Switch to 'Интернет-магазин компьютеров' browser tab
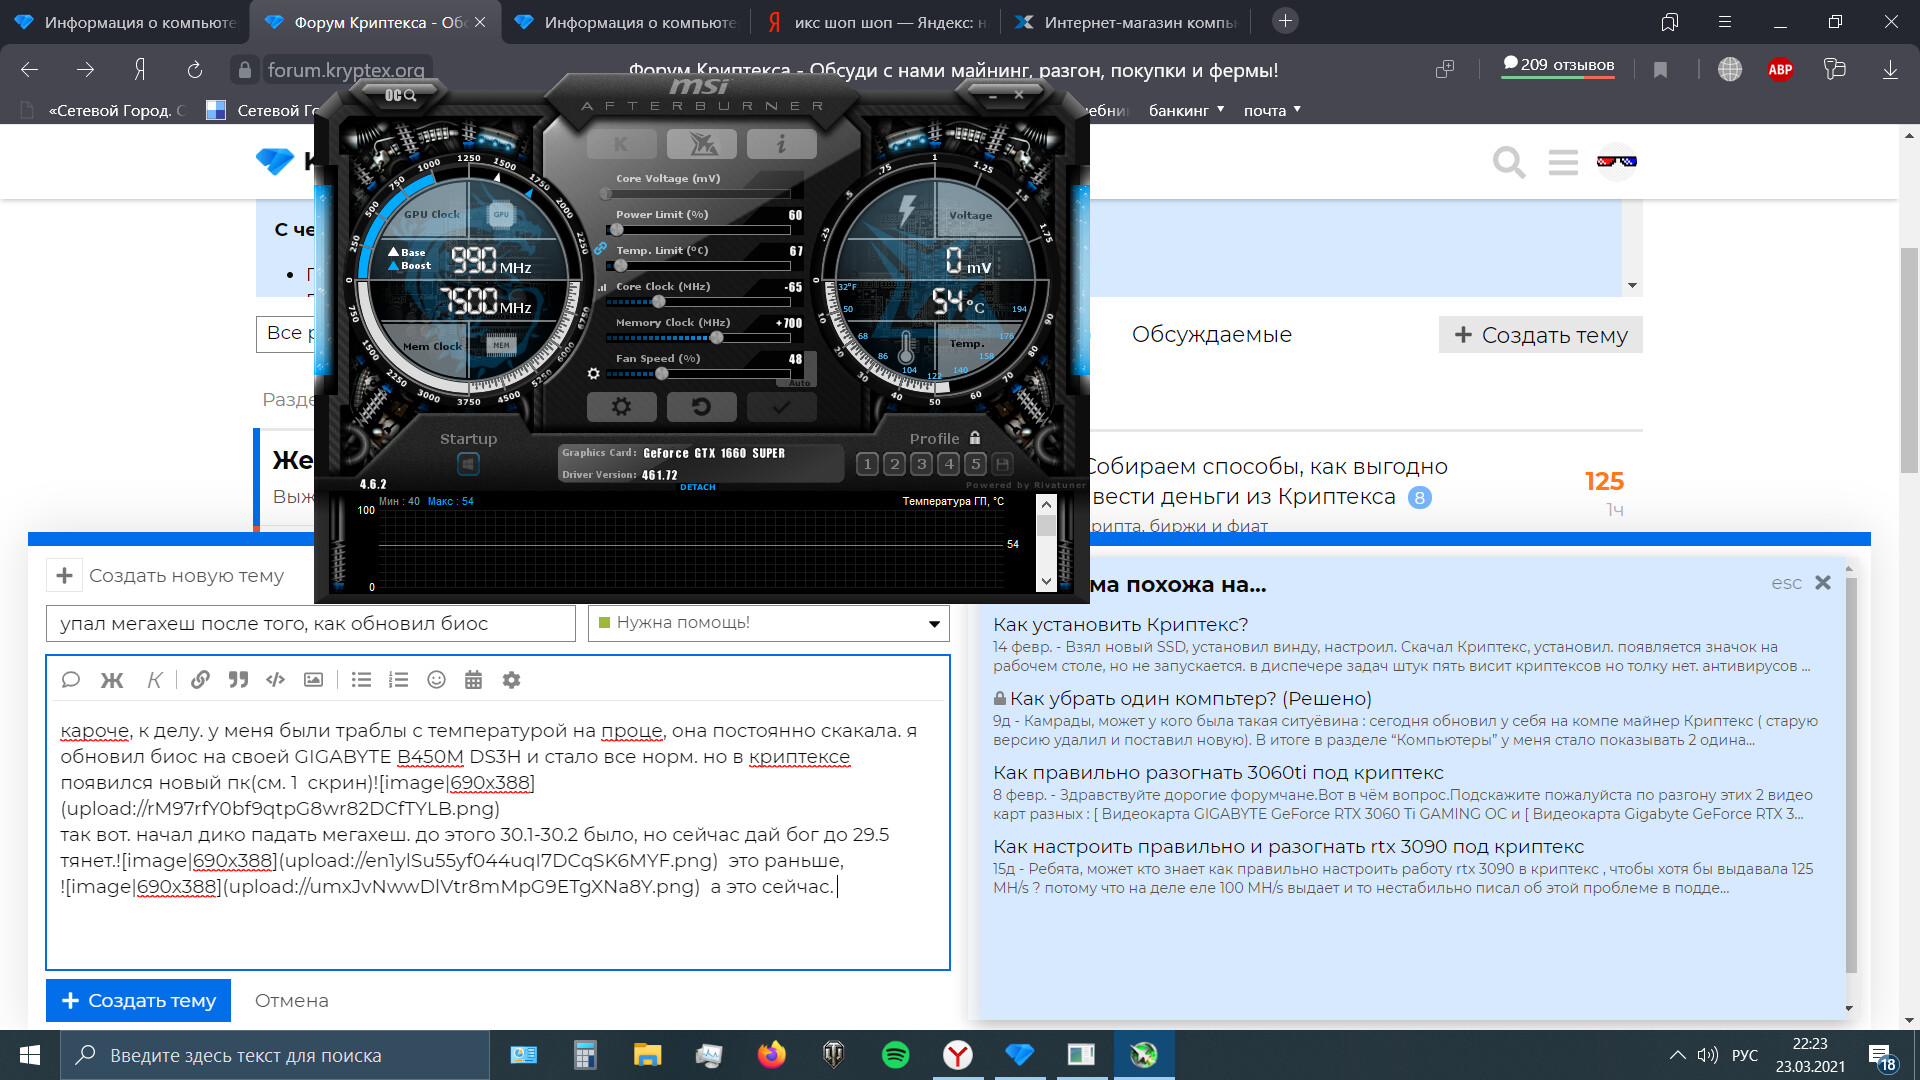The image size is (1920, 1080). [x=1124, y=22]
